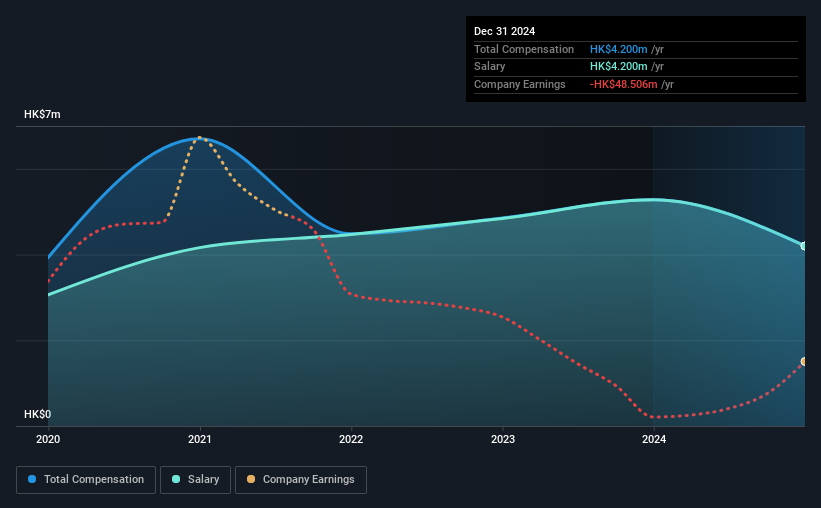Viewport: 821px width, 508px height.
Task: Click the HK$0 y-axis label
Action: point(37,414)
